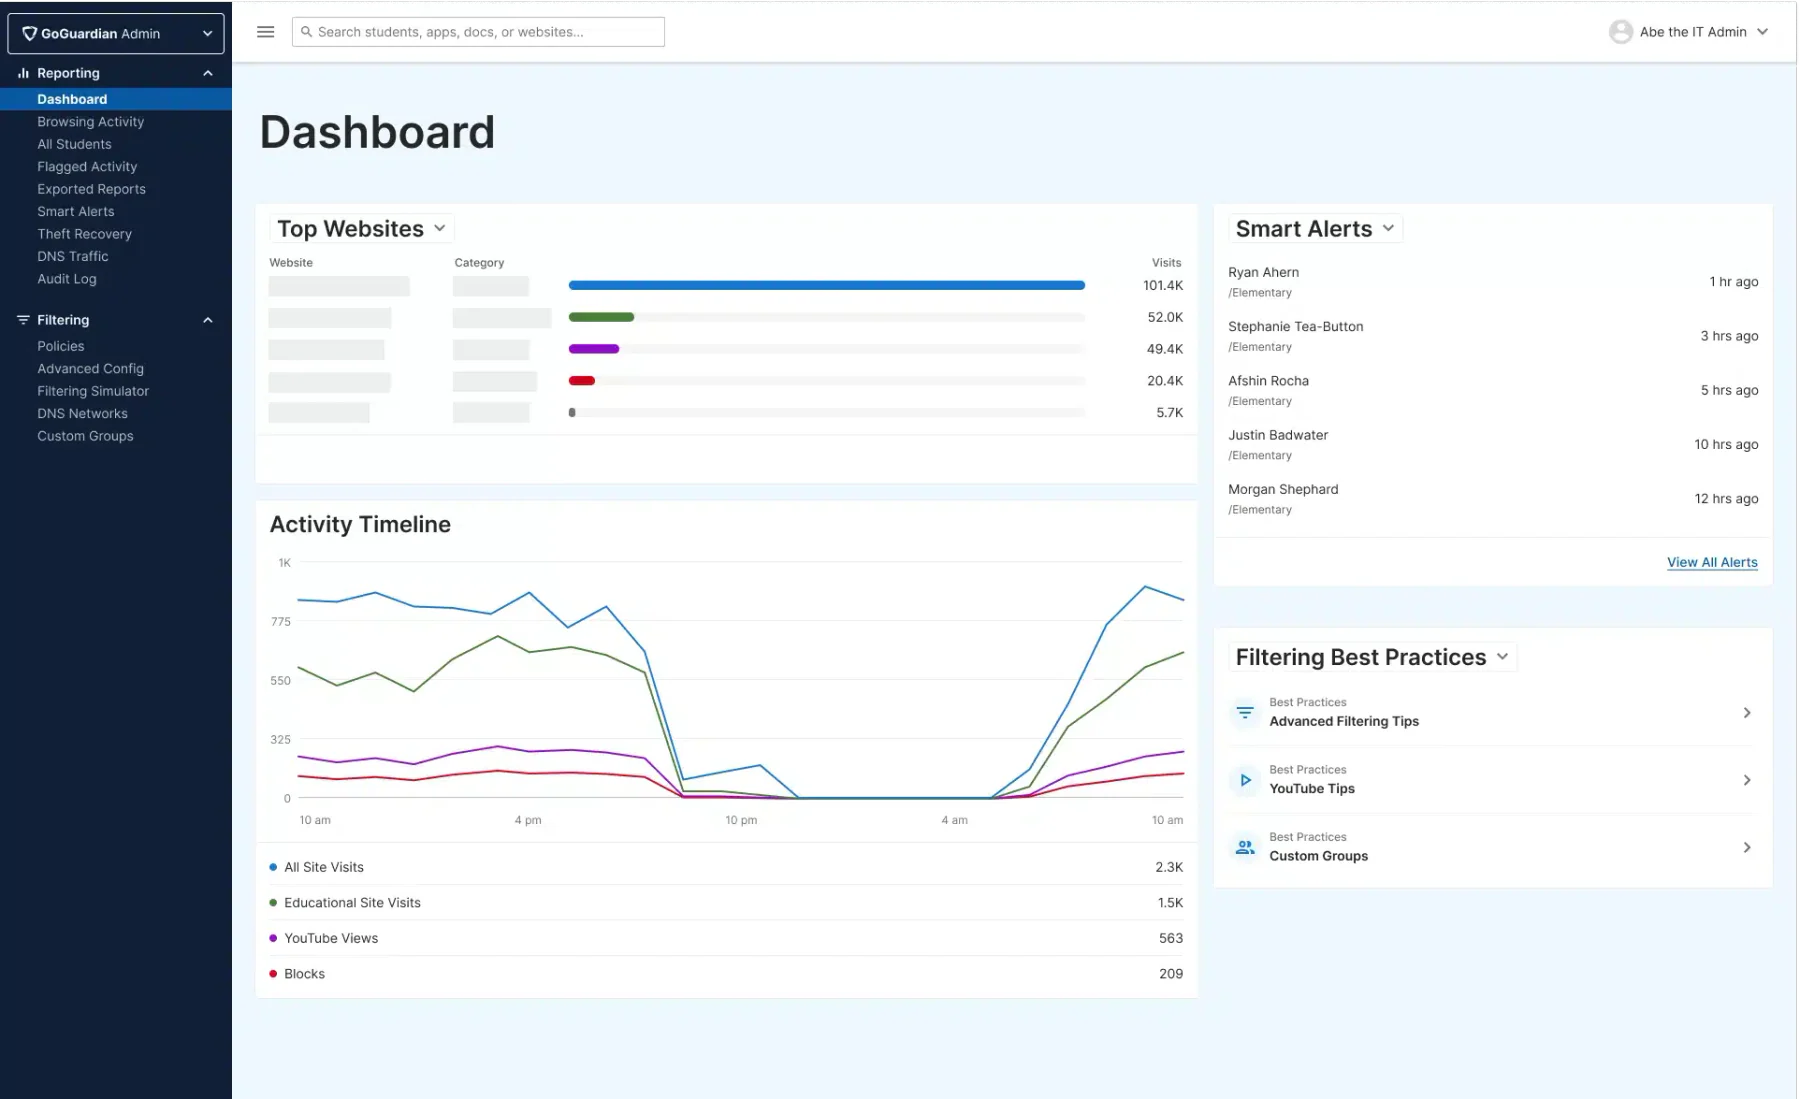Image resolution: width=1800 pixels, height=1099 pixels.
Task: Click the Reporting bar chart icon
Action: coord(23,73)
